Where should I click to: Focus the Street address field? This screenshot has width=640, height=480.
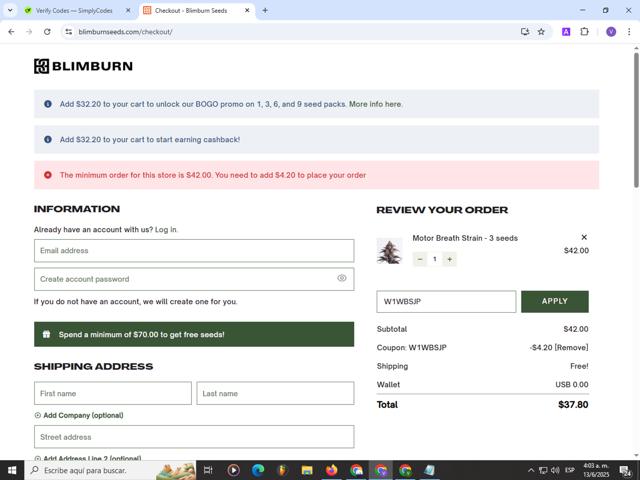pyautogui.click(x=194, y=437)
